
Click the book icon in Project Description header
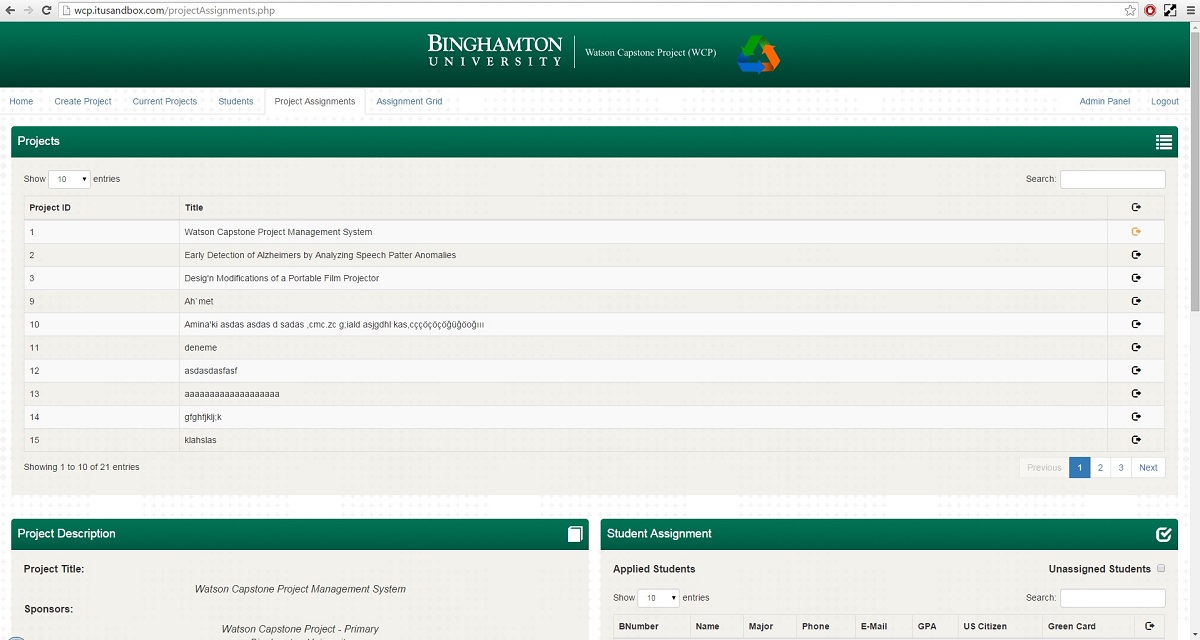point(575,534)
